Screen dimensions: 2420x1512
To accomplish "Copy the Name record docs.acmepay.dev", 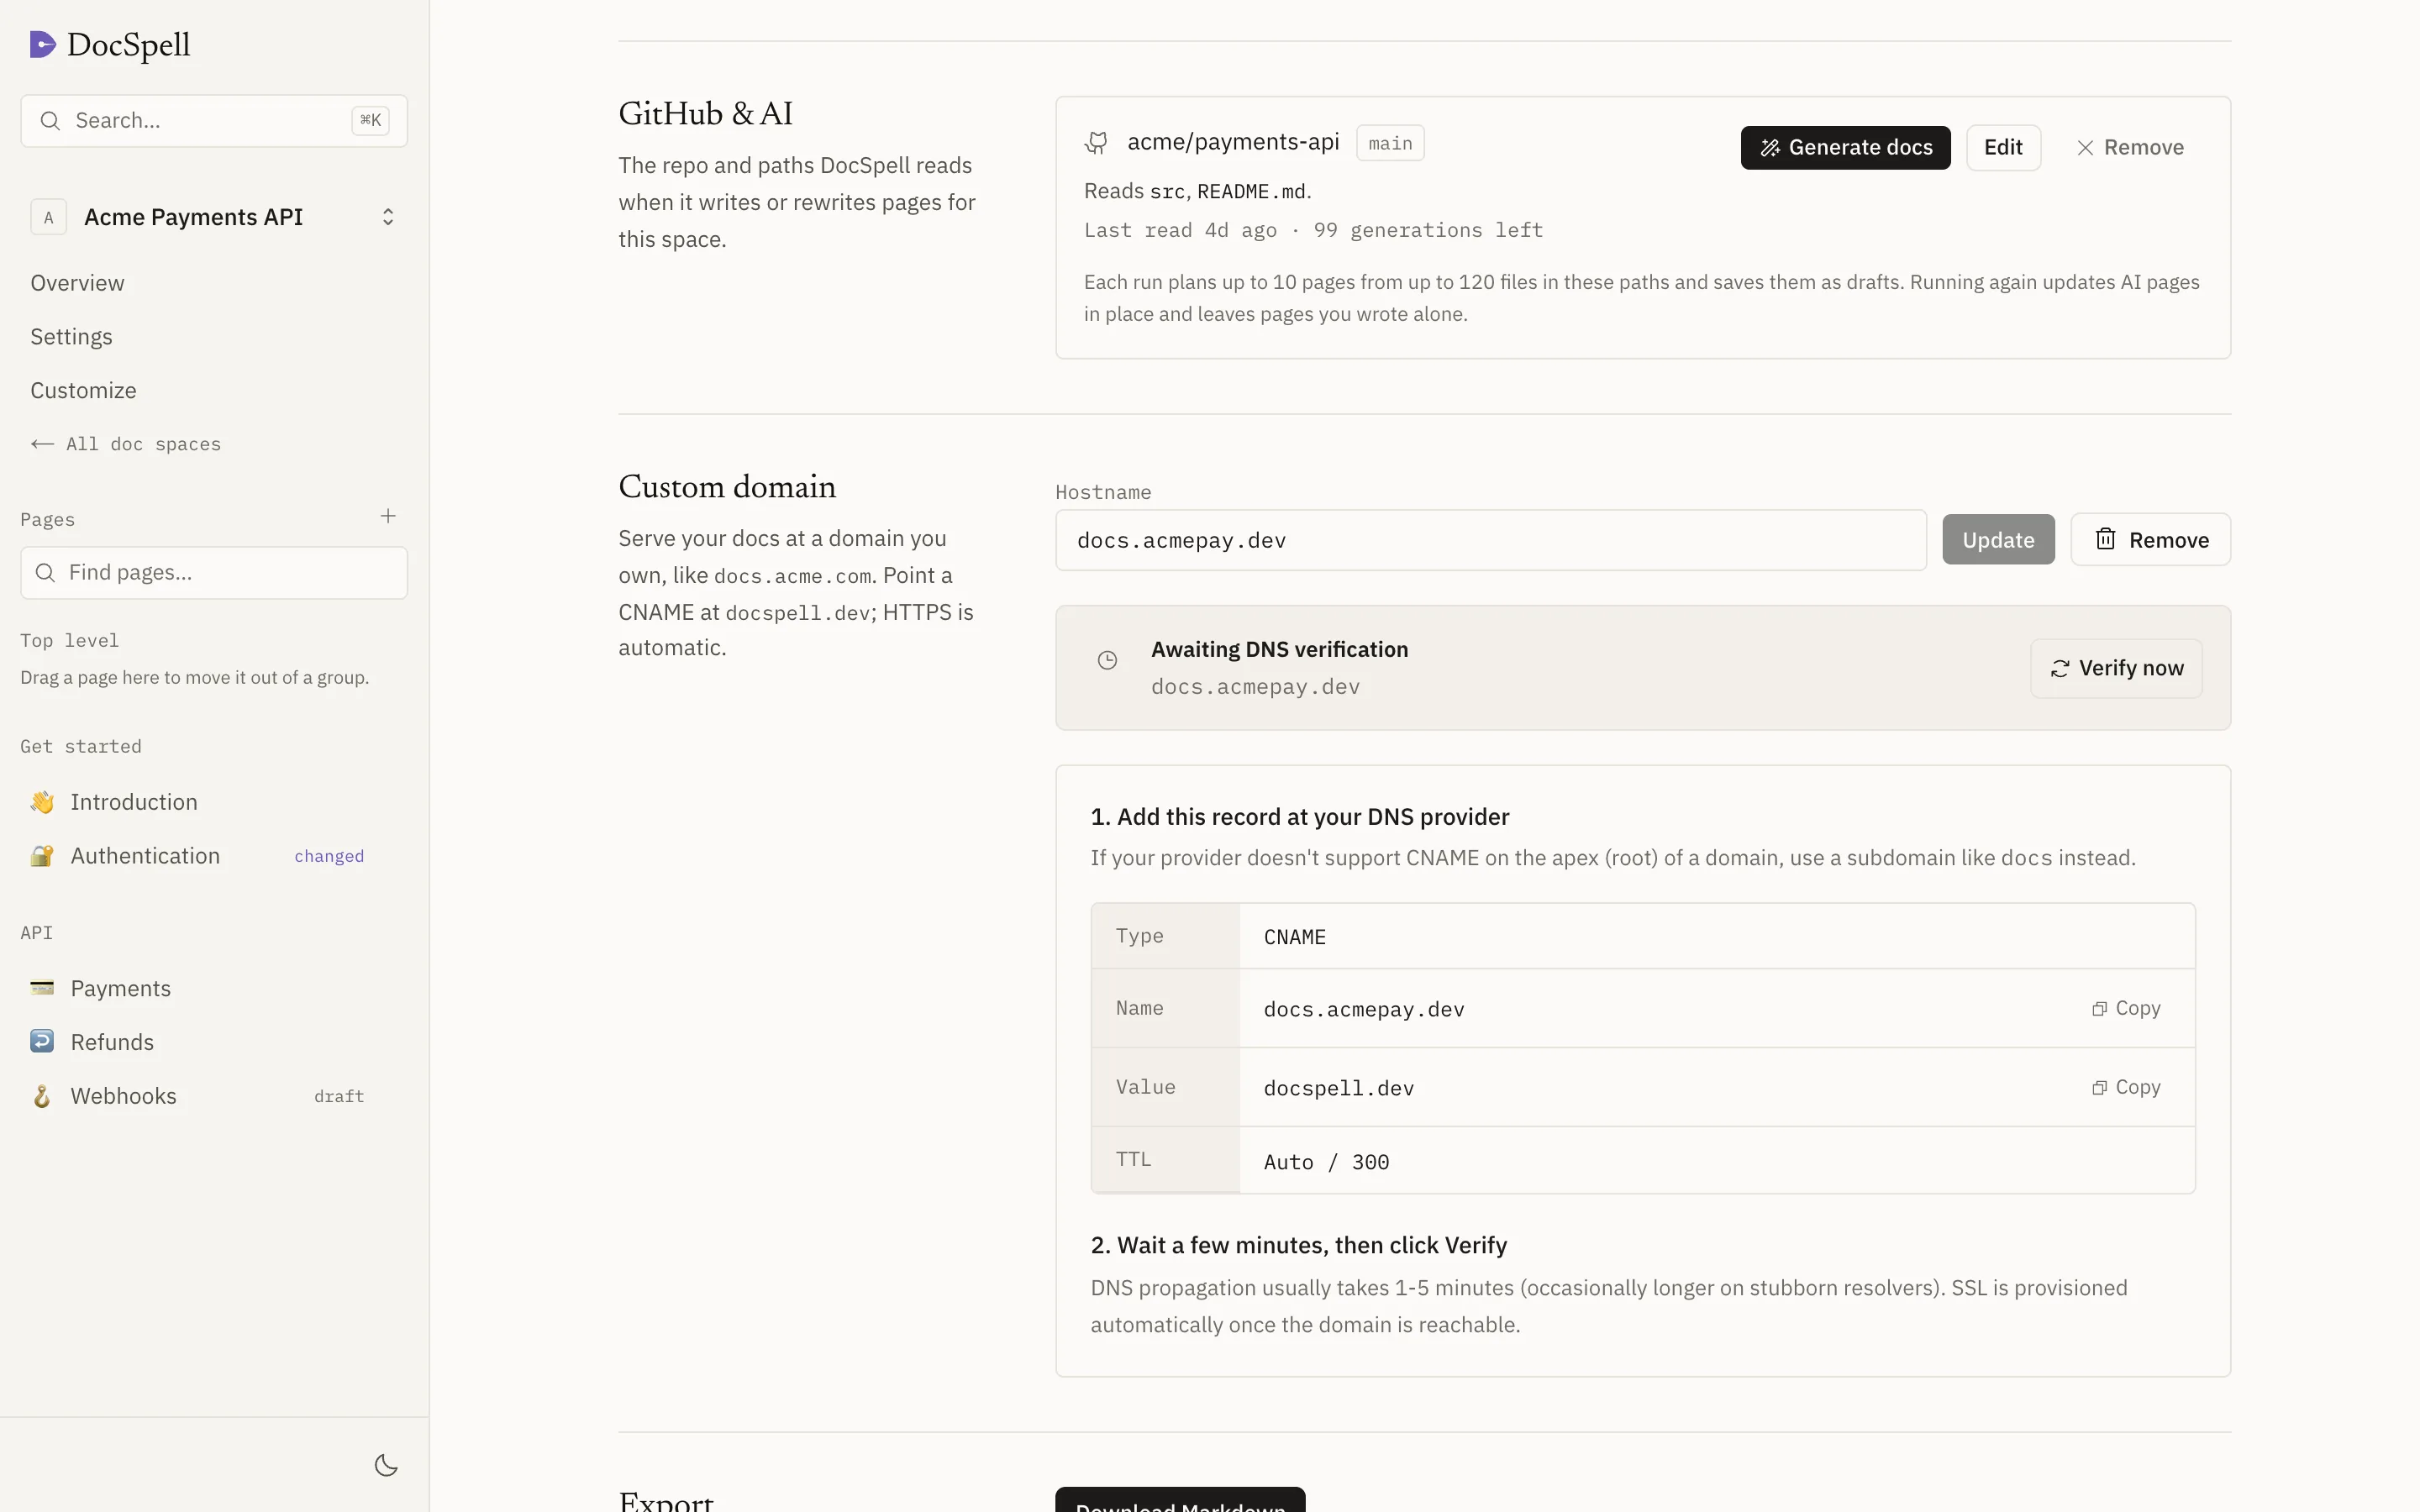I will (2126, 1008).
